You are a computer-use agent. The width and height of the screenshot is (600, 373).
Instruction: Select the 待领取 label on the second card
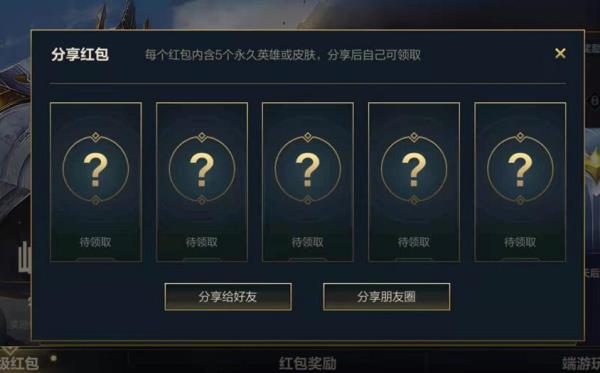[202, 242]
